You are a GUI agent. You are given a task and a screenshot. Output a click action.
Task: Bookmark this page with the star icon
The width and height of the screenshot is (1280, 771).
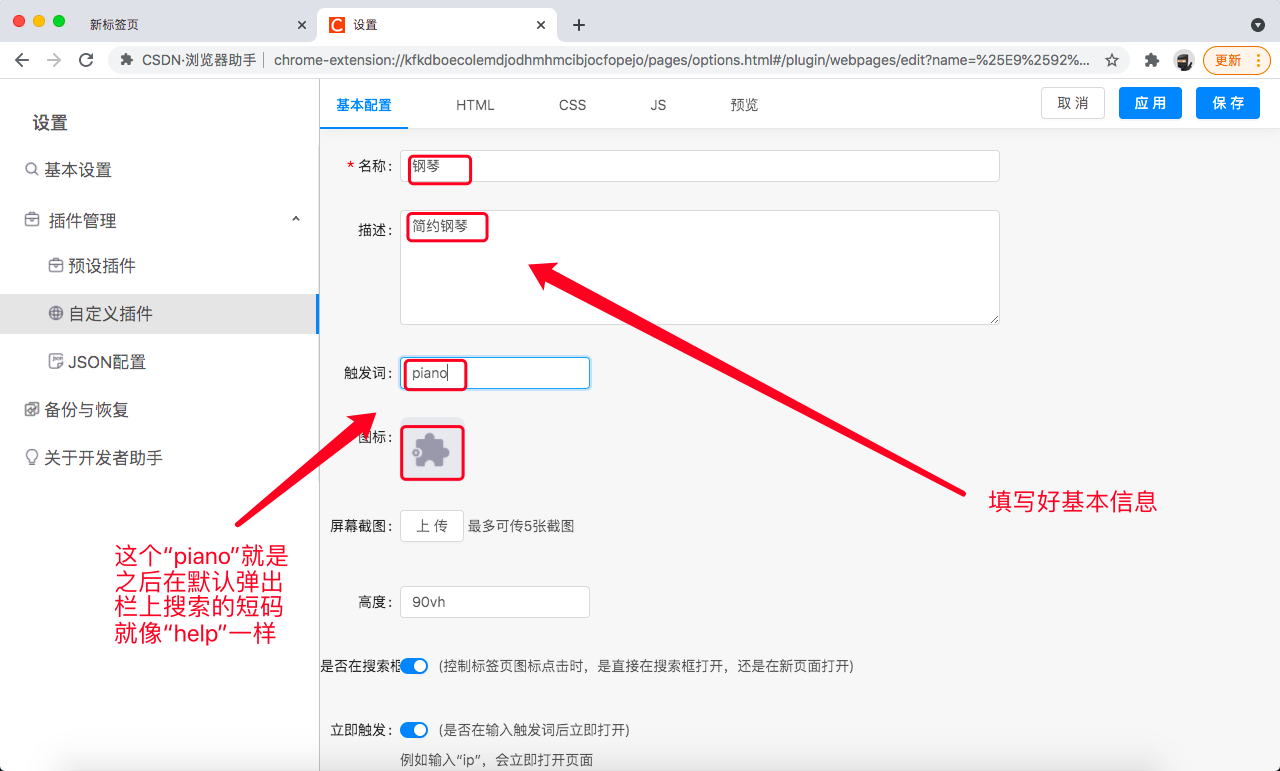1112,60
